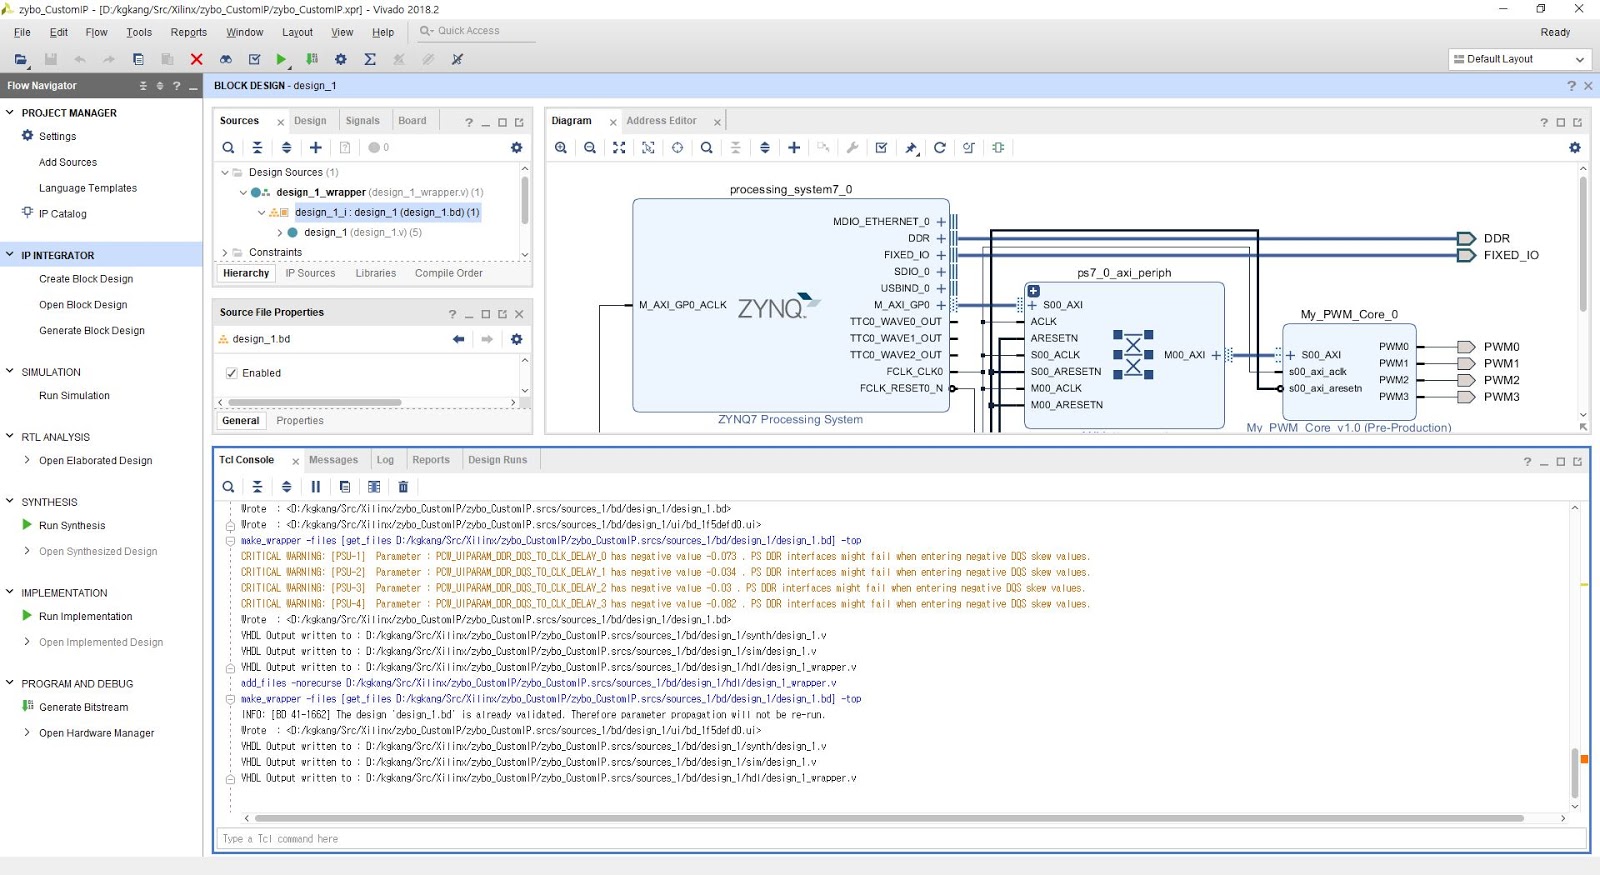
Task: Open settings gear in main toolbar
Action: (341, 59)
